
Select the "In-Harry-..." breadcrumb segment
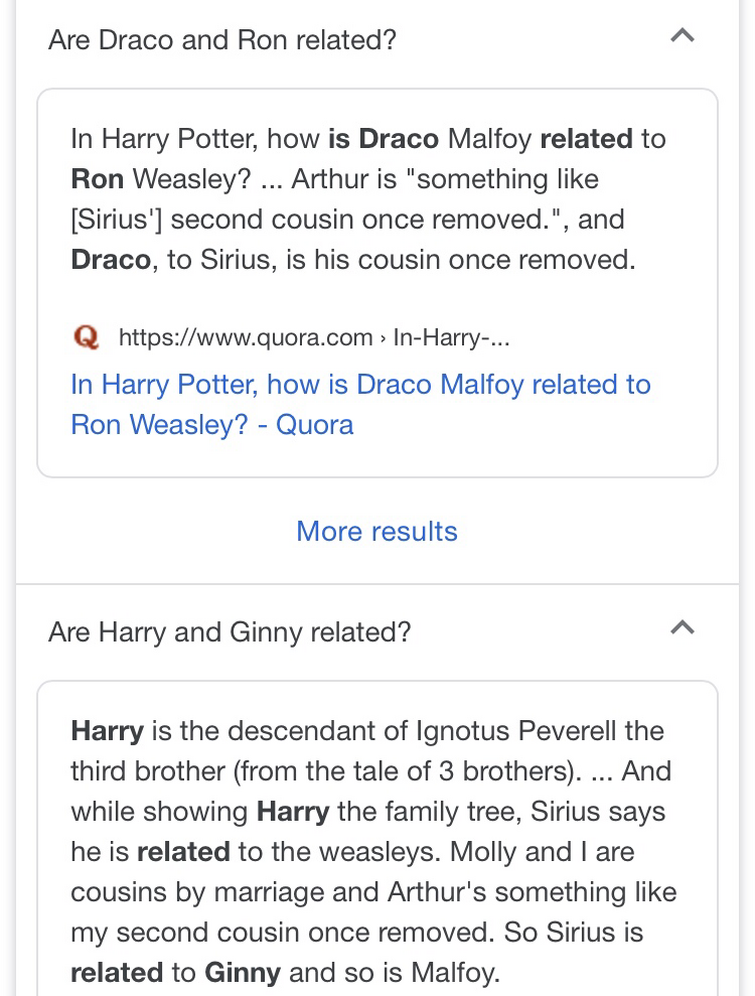pyautogui.click(x=451, y=337)
